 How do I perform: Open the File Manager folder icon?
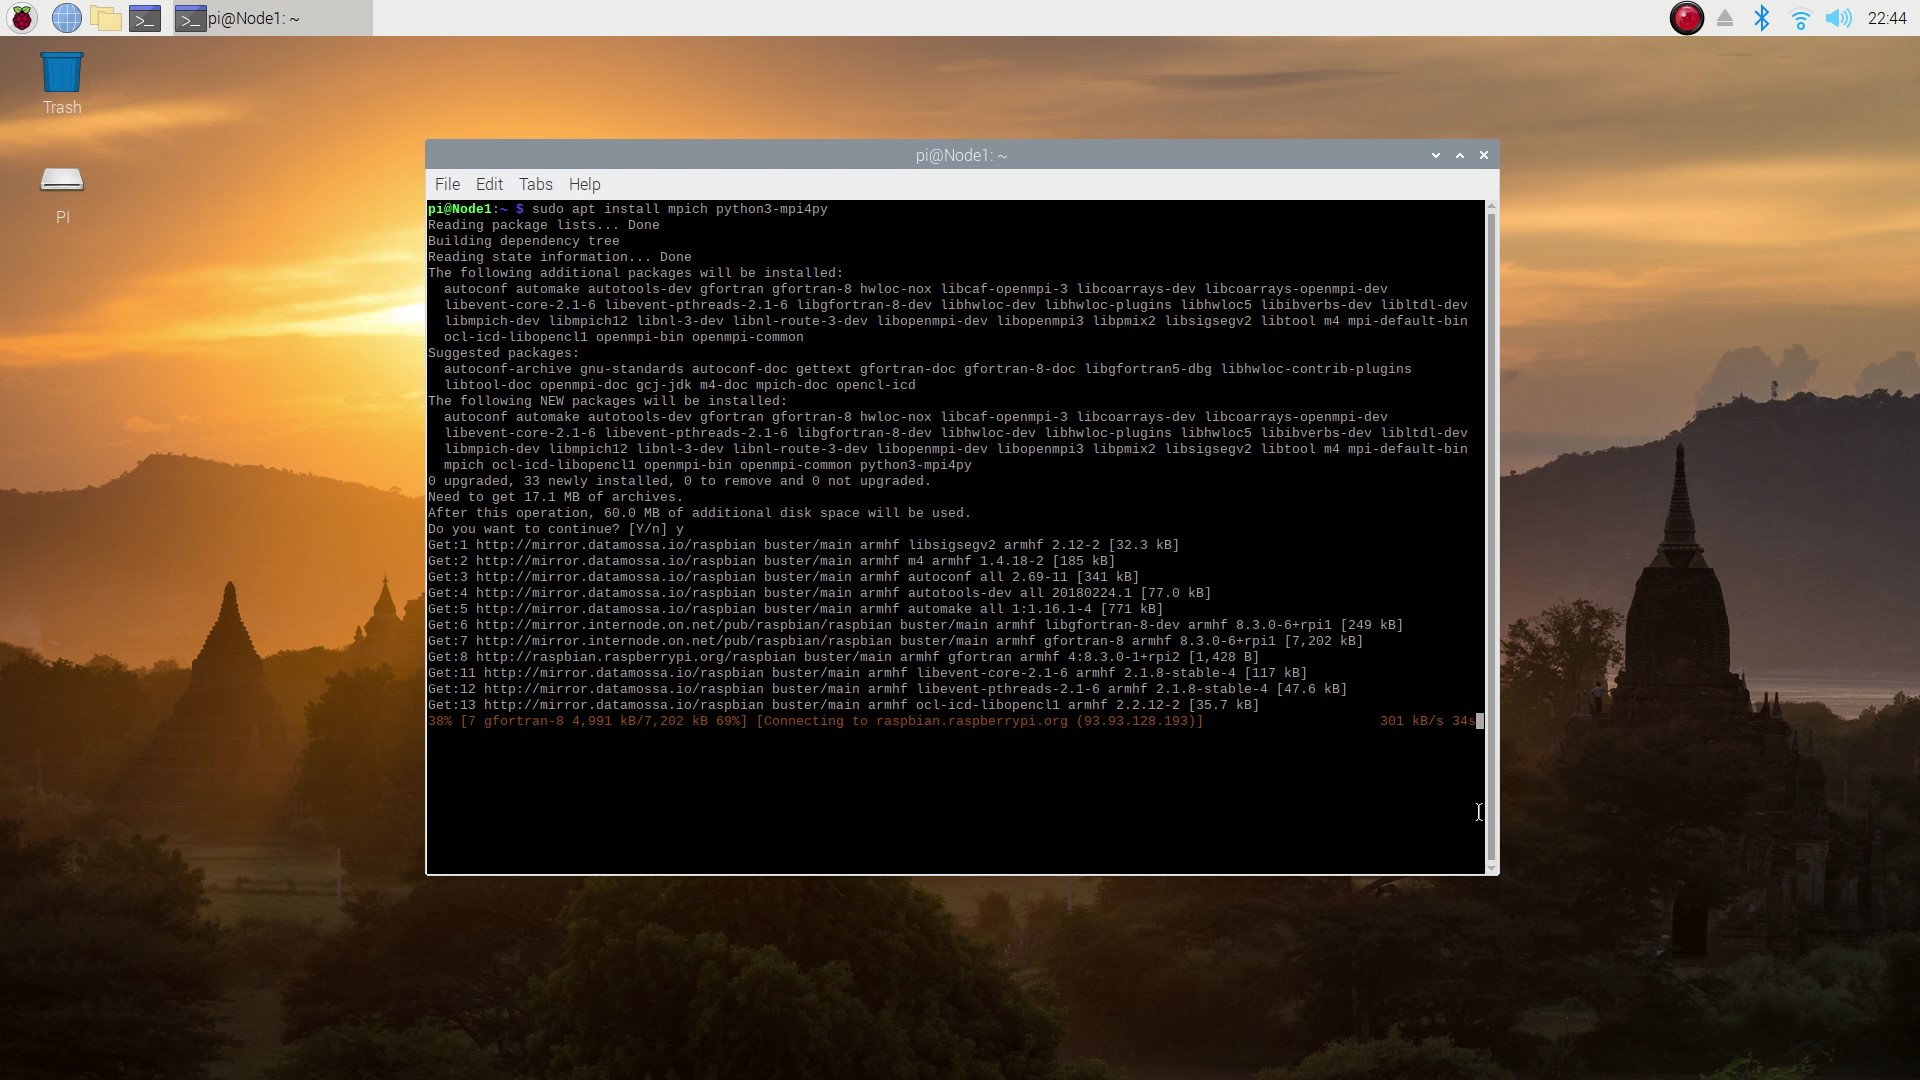click(x=105, y=18)
